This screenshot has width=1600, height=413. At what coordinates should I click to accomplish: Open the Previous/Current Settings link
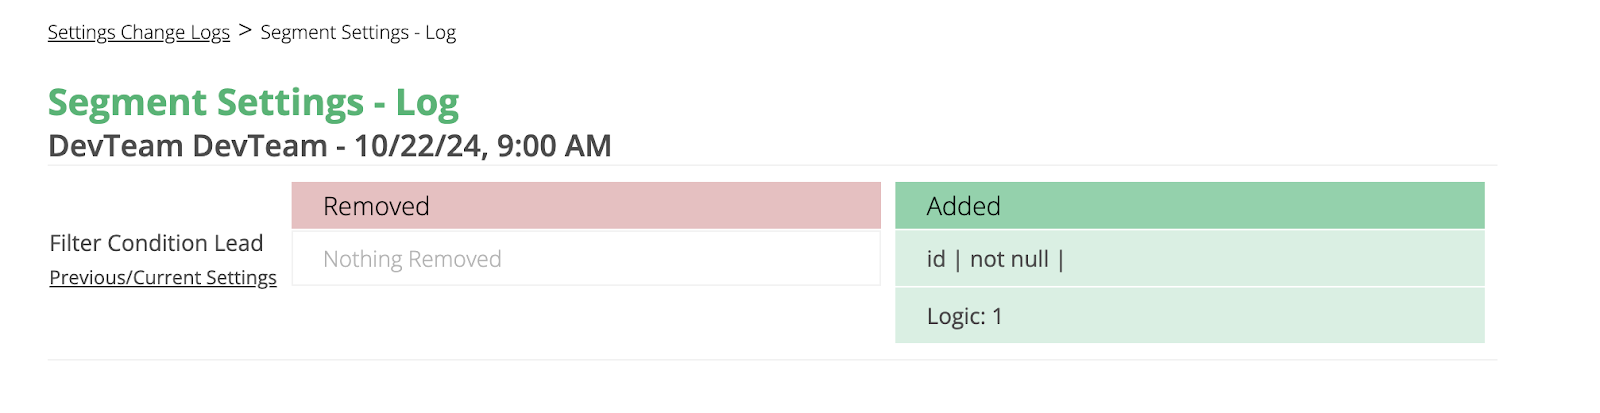(163, 278)
